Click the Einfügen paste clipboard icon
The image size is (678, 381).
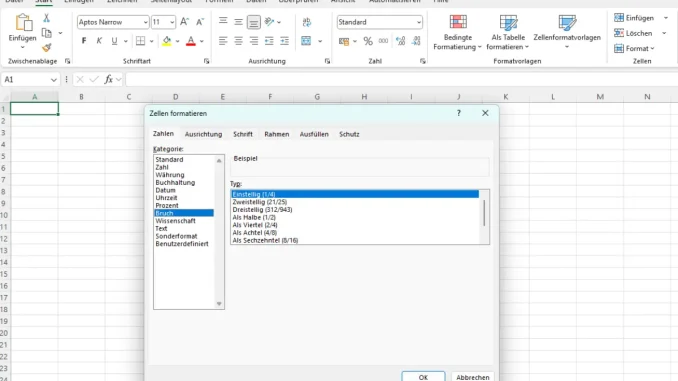[23, 22]
